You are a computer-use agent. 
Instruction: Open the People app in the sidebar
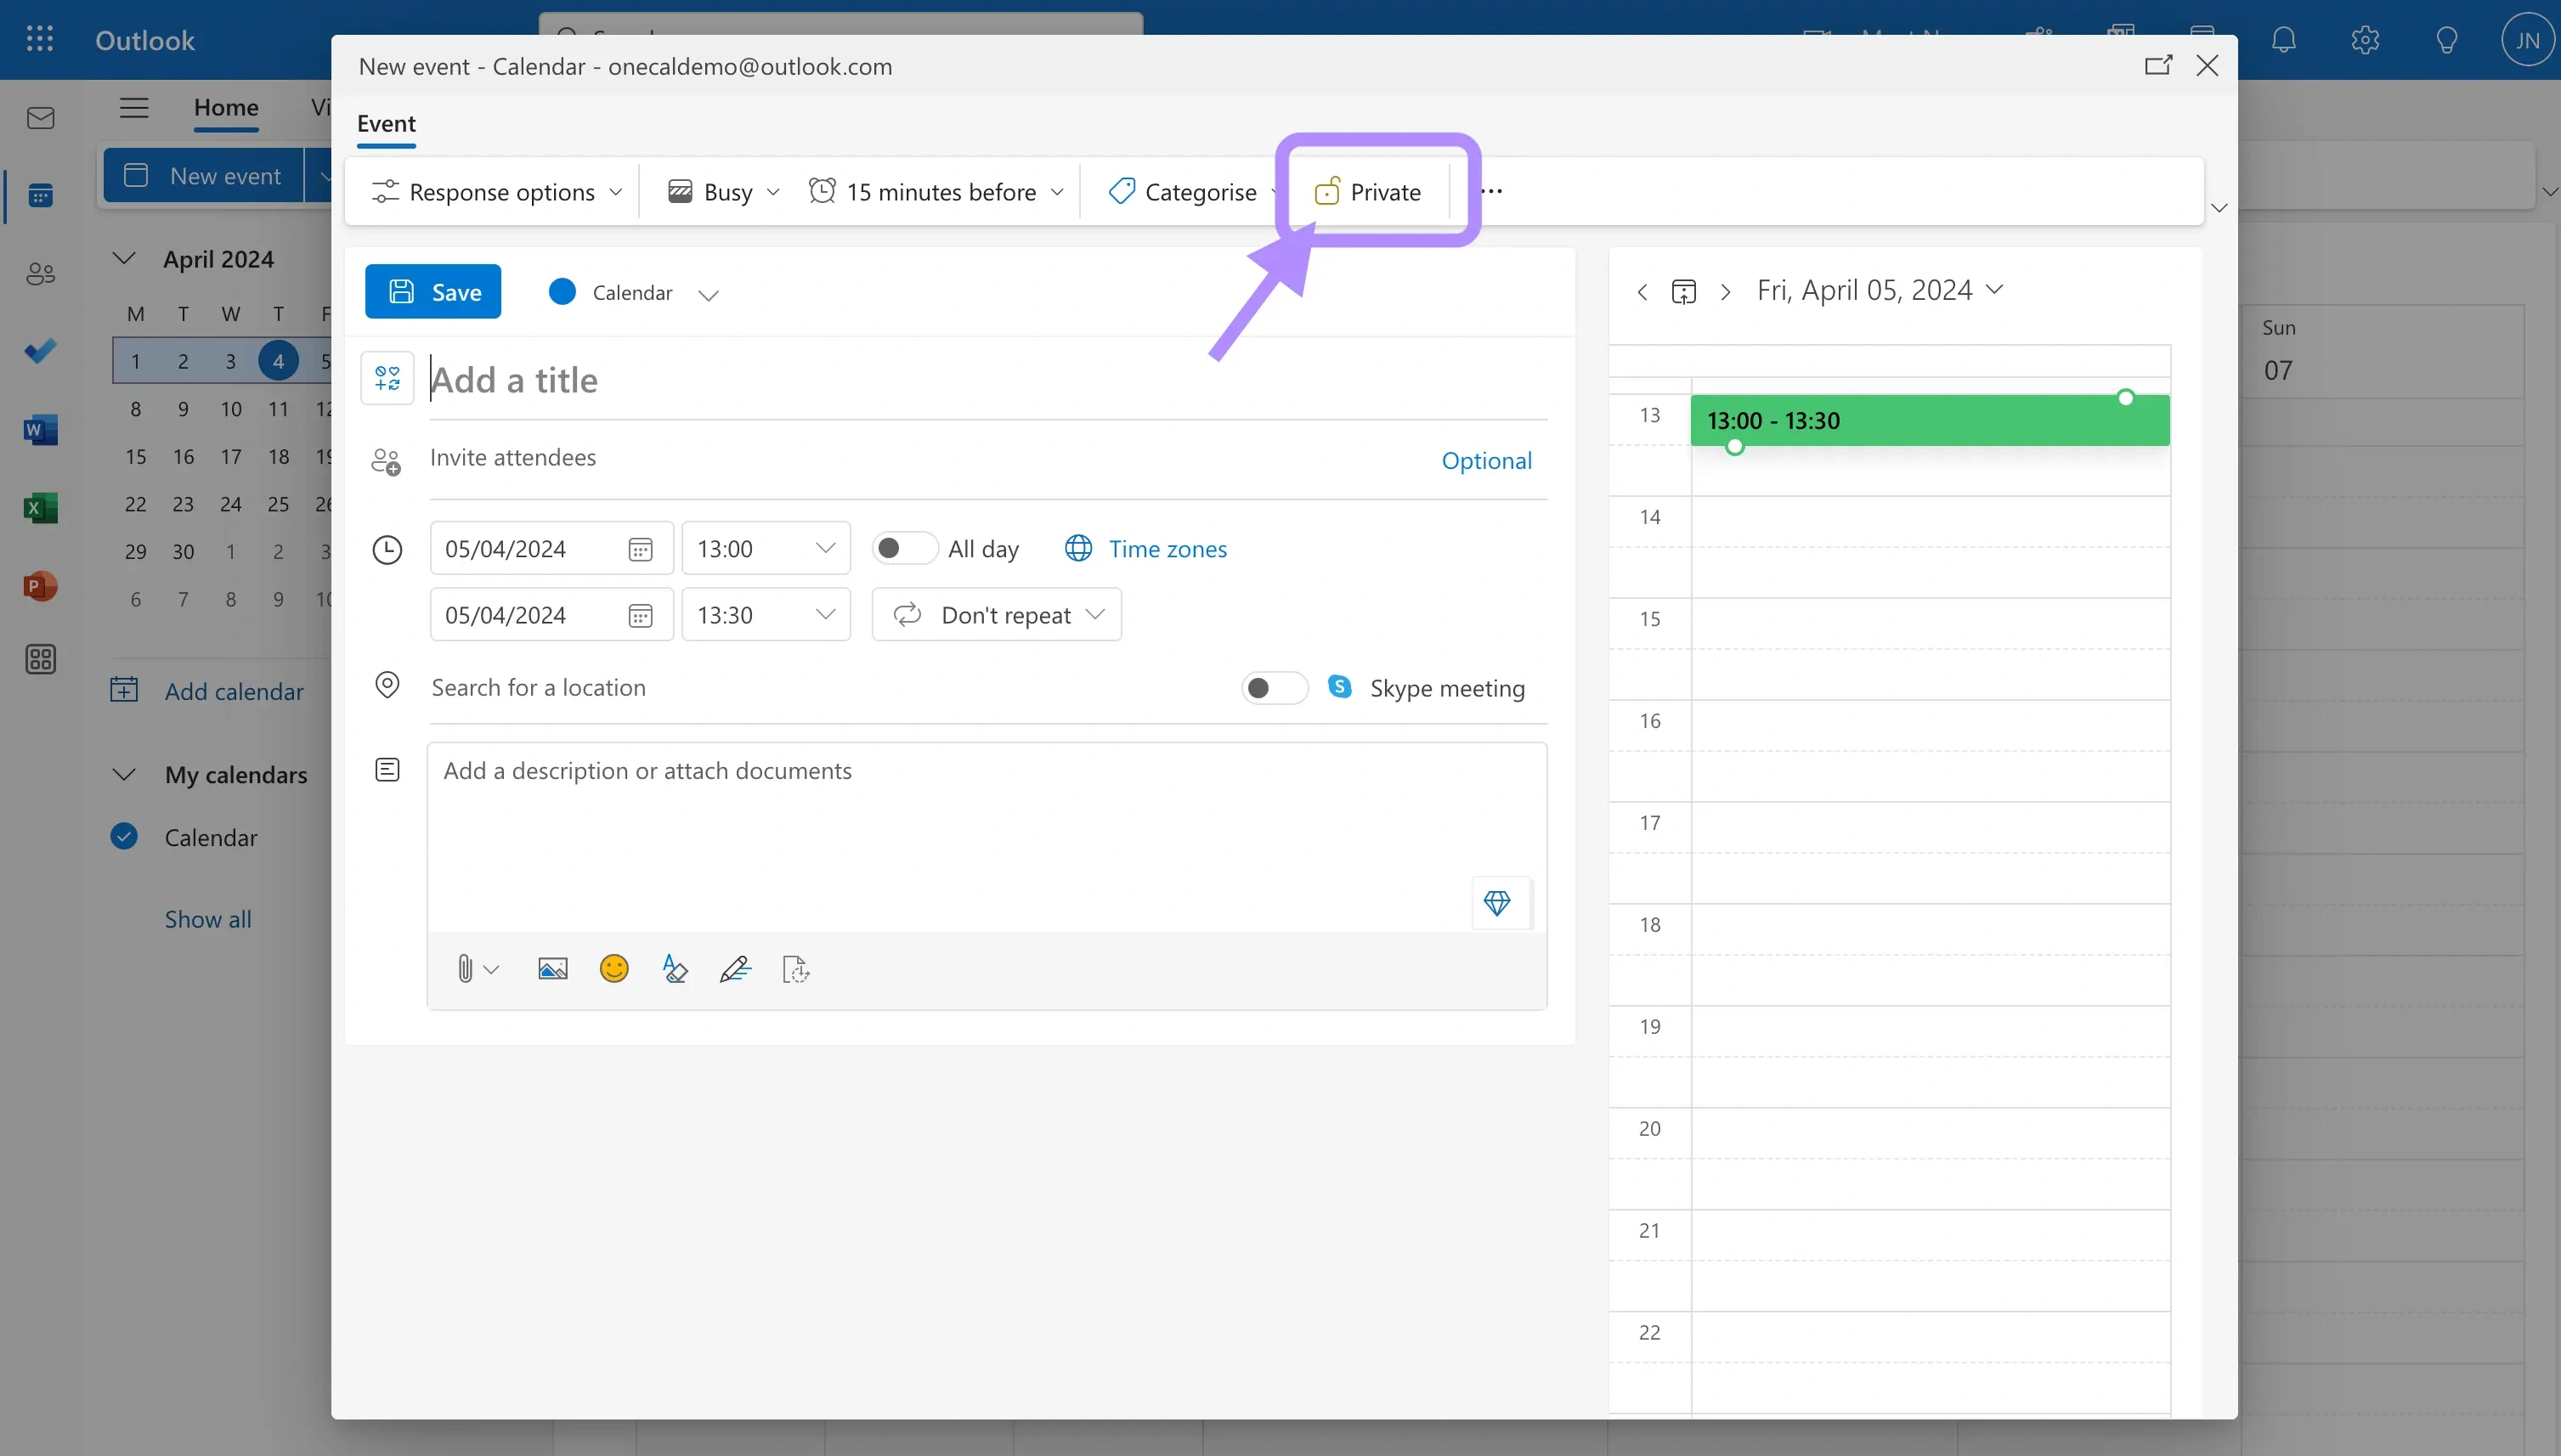pos(40,273)
